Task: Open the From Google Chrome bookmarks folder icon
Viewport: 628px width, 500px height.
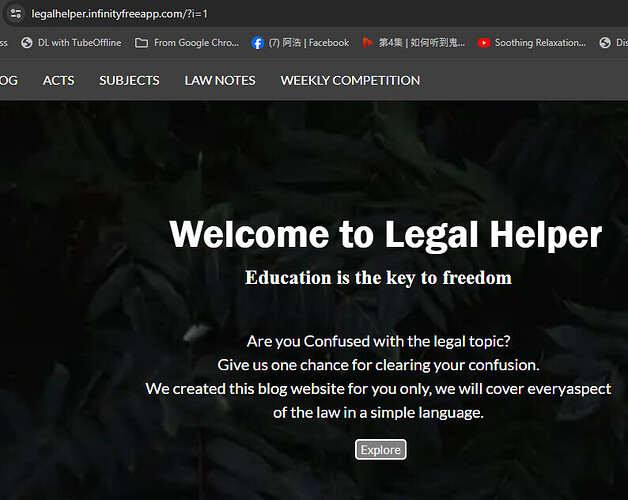Action: (141, 42)
